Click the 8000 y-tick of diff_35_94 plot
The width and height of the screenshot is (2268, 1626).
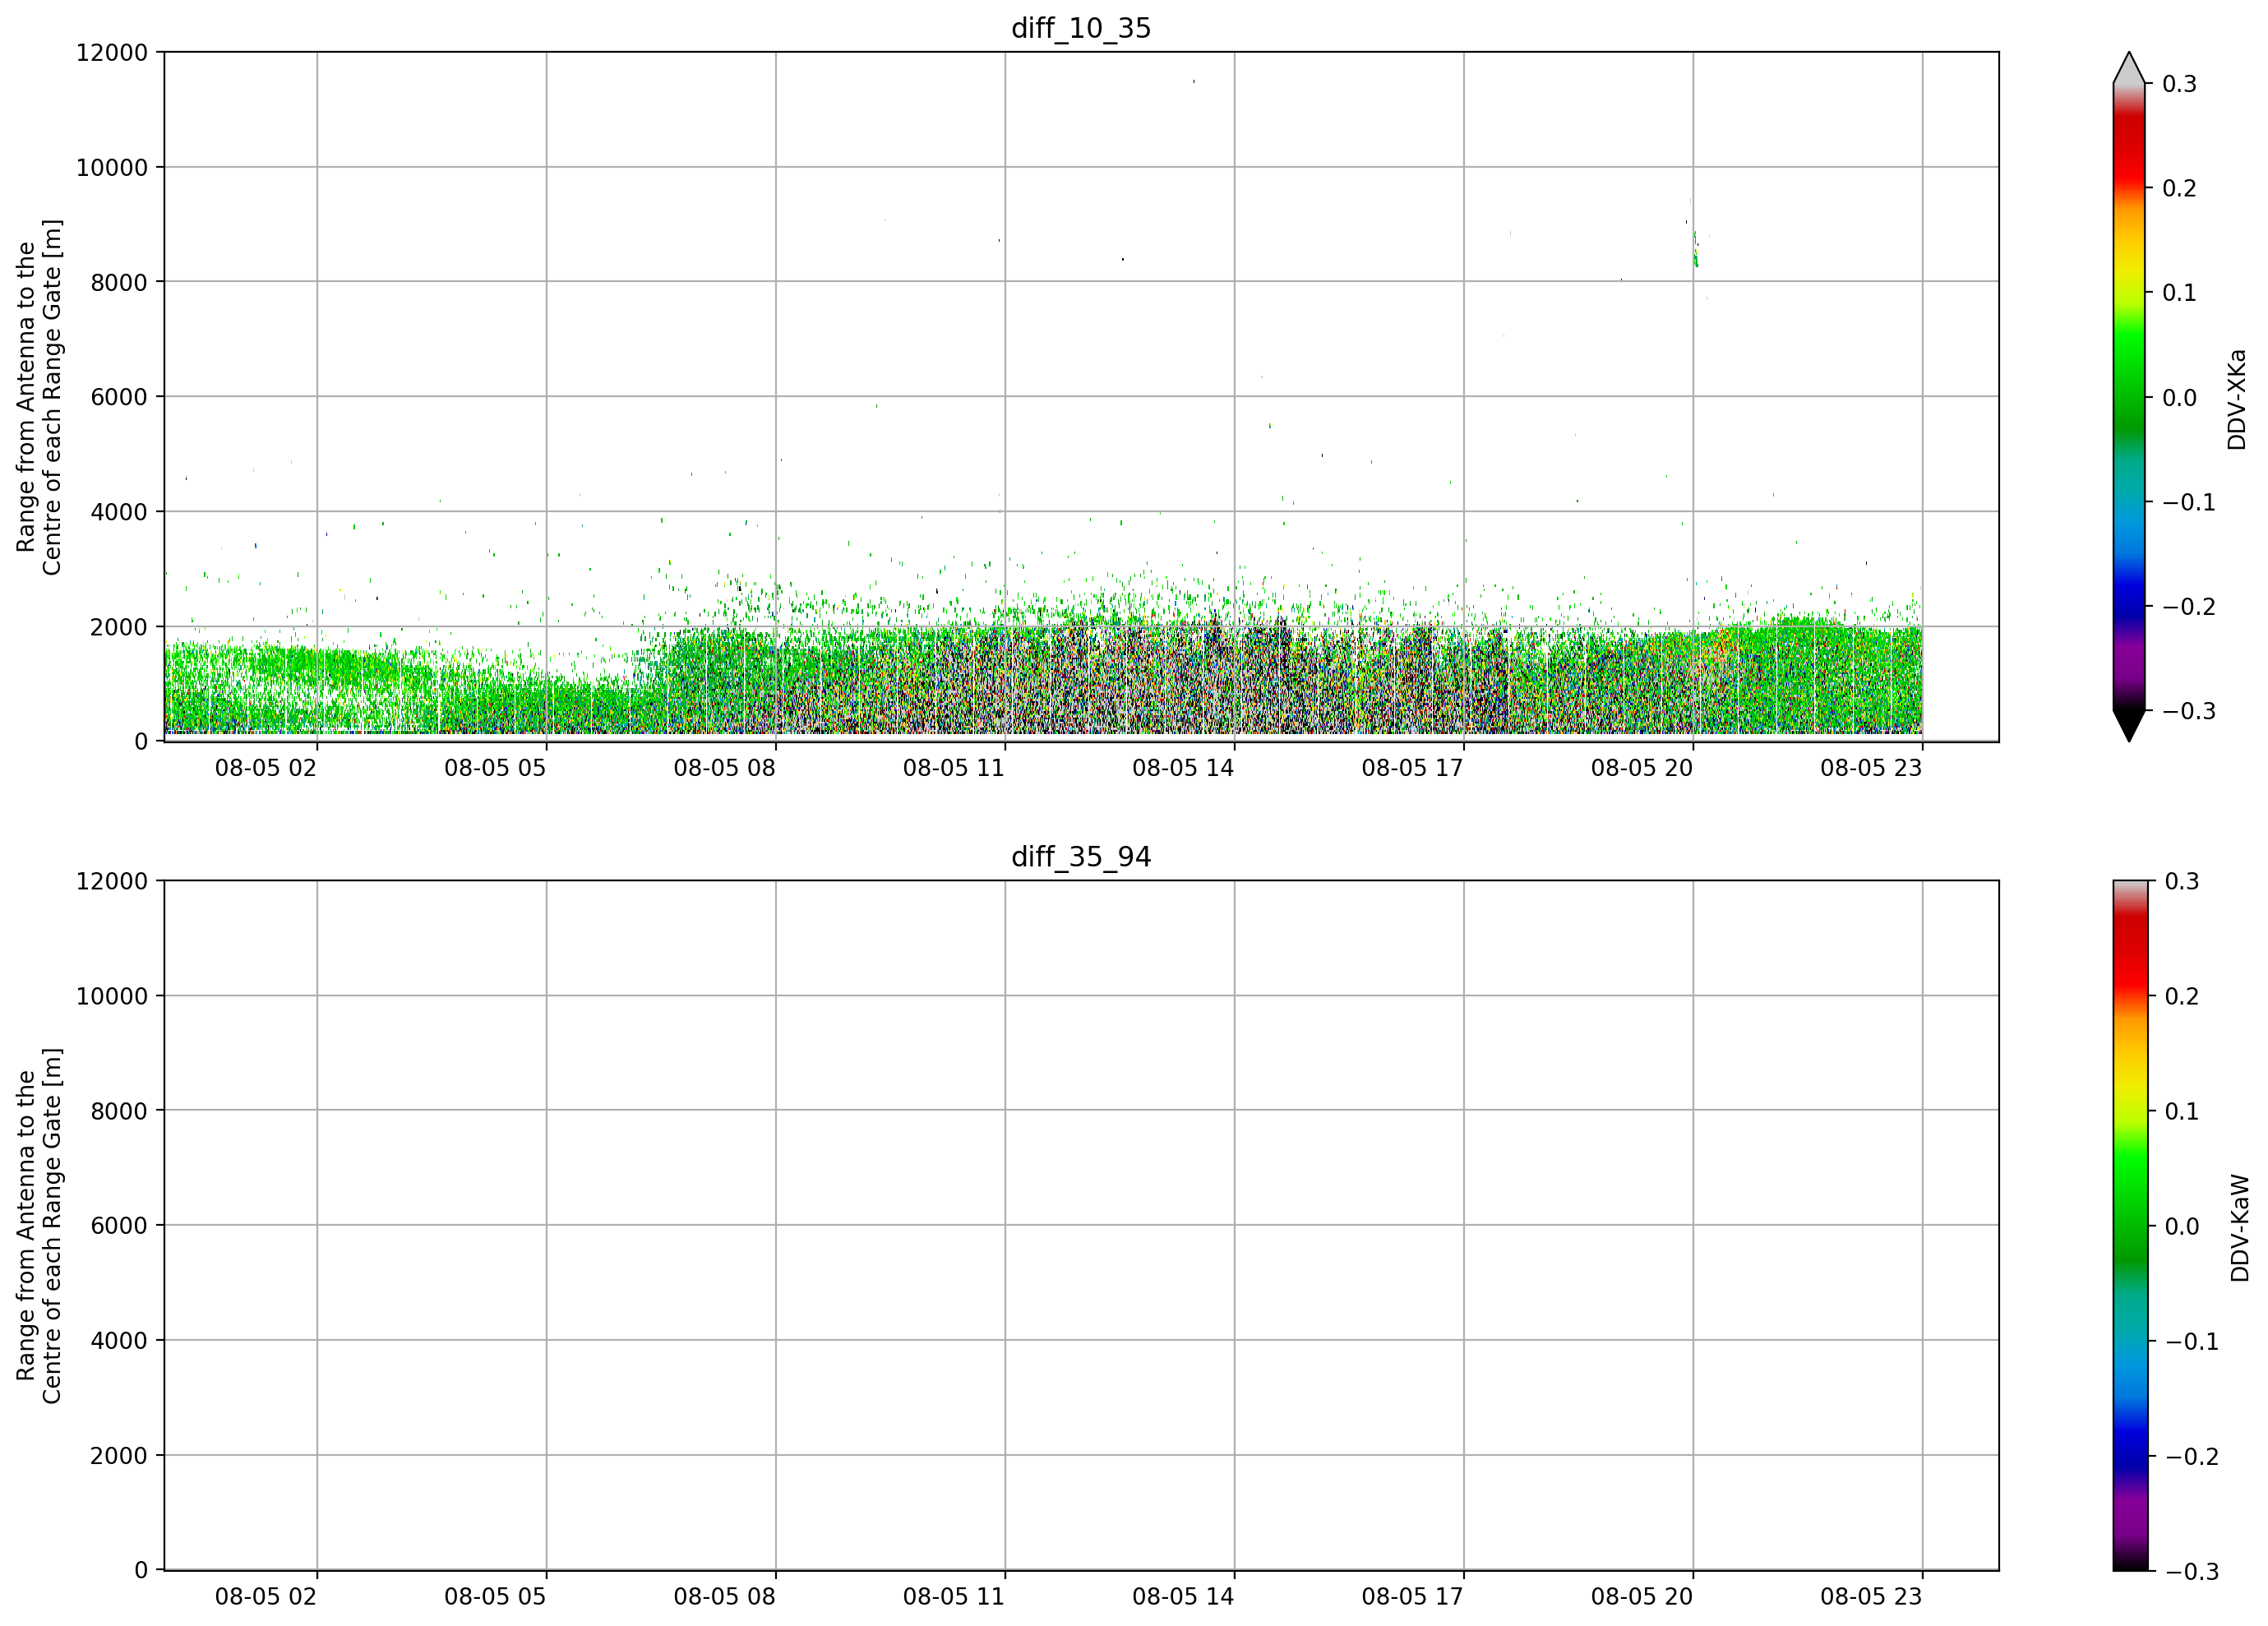pos(119,1111)
